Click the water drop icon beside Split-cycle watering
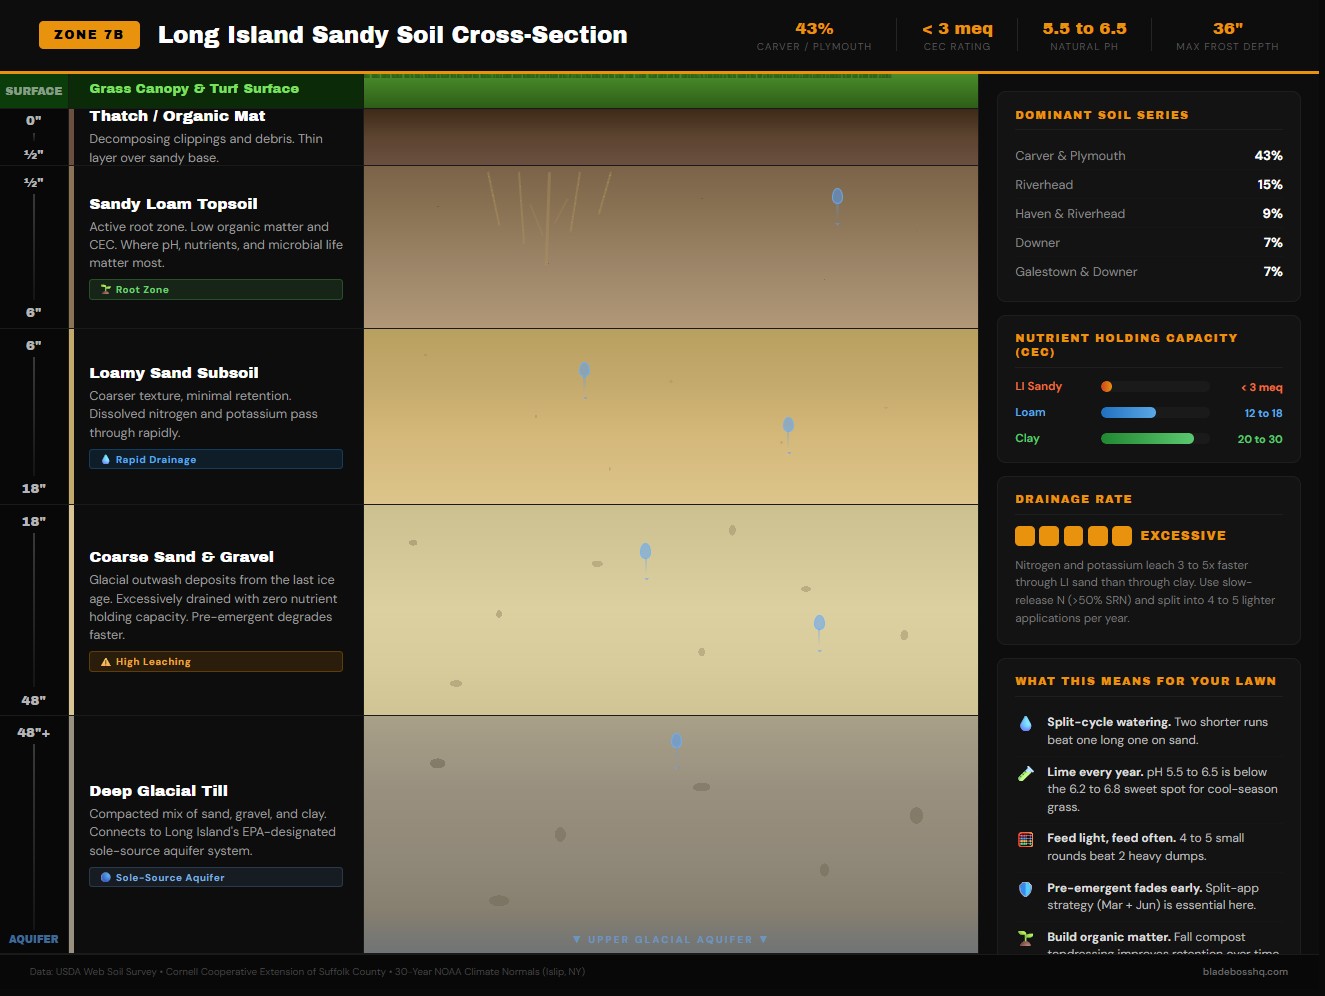 (x=1025, y=724)
